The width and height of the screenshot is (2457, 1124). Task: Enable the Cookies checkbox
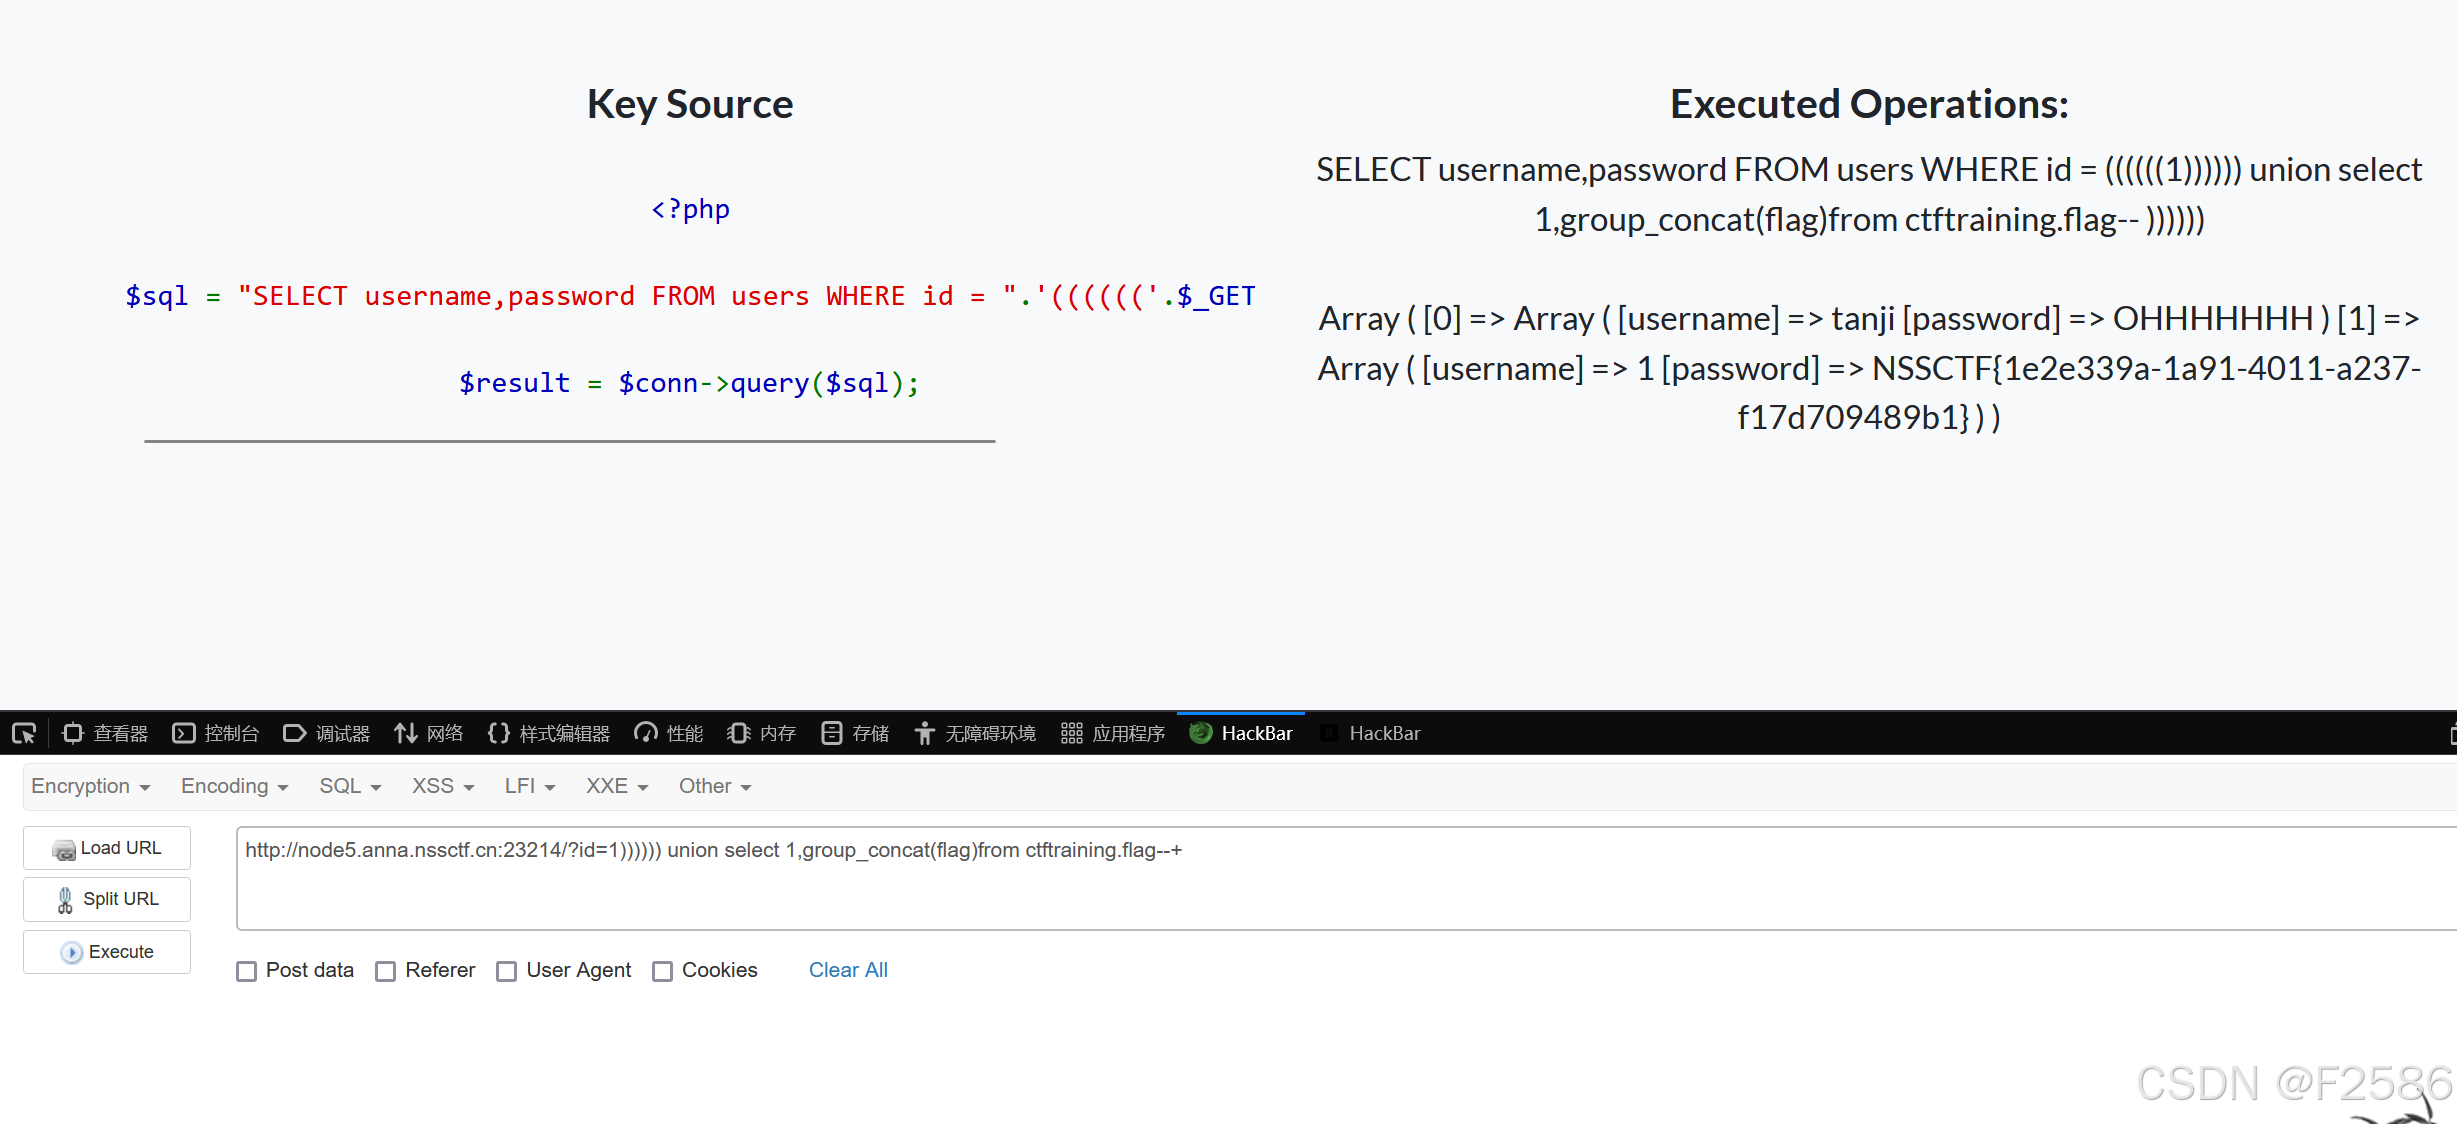point(662,971)
